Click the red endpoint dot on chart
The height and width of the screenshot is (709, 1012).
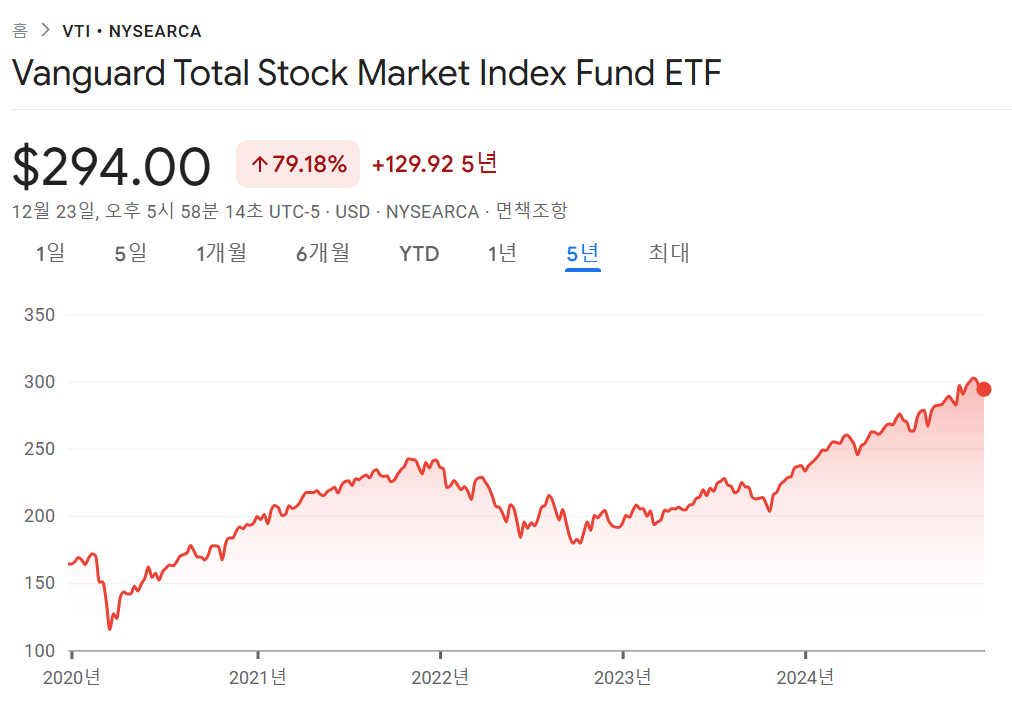(984, 389)
